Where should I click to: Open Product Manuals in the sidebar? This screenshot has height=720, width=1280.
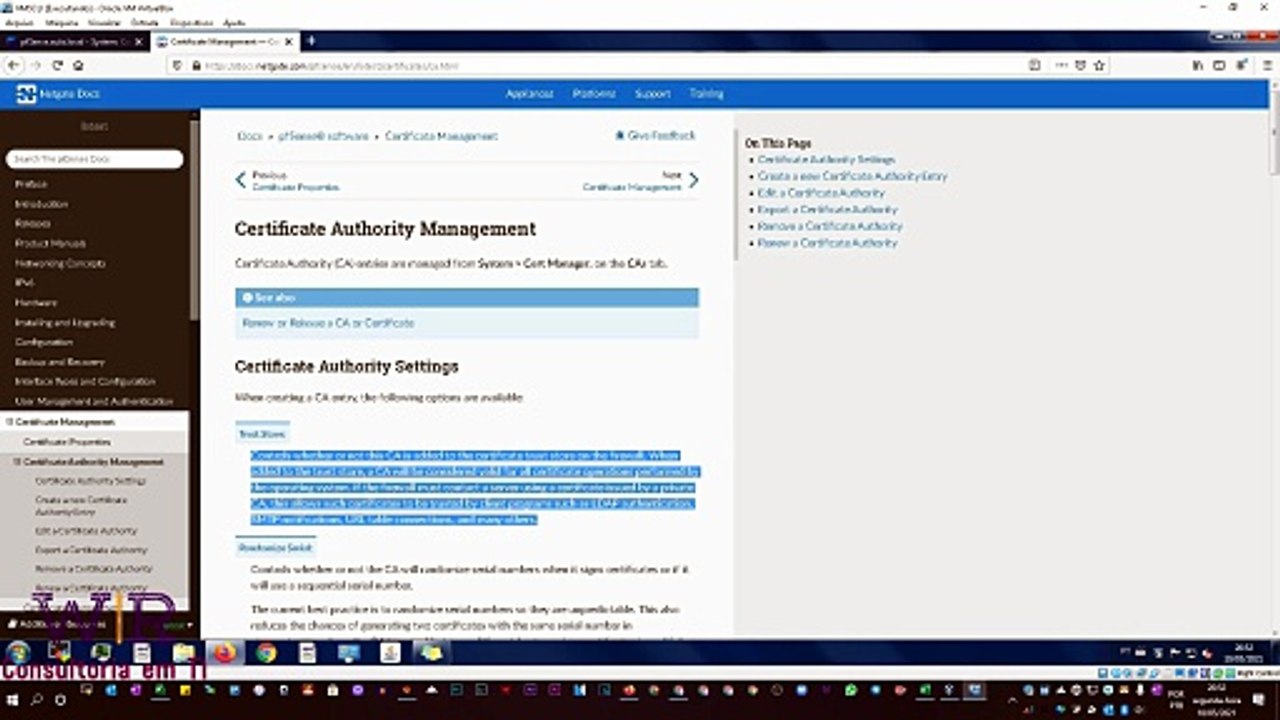click(x=50, y=243)
